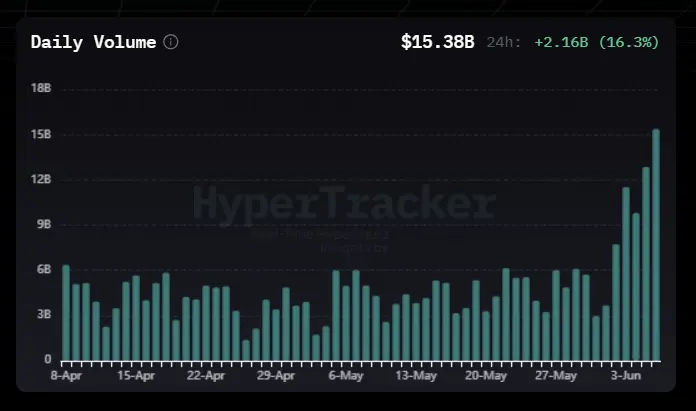The height and width of the screenshot is (411, 696).
Task: Click the 27-May date label
Action: (556, 375)
